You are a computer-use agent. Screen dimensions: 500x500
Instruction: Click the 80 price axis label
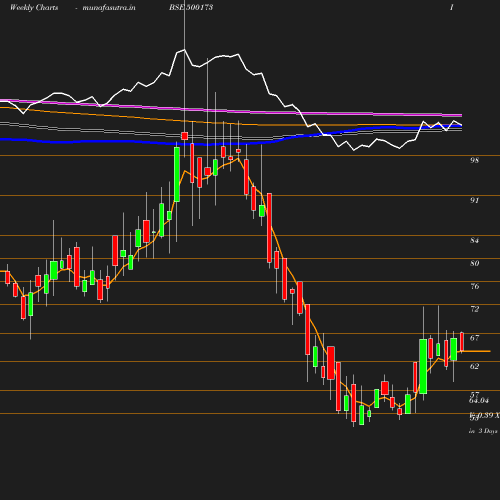(474, 263)
